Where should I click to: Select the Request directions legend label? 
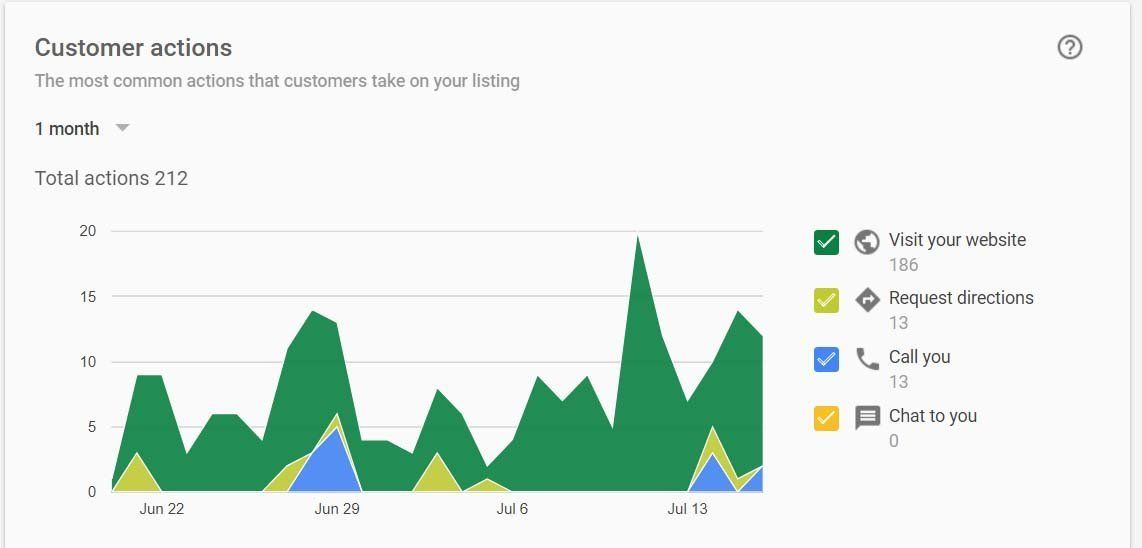coord(961,297)
